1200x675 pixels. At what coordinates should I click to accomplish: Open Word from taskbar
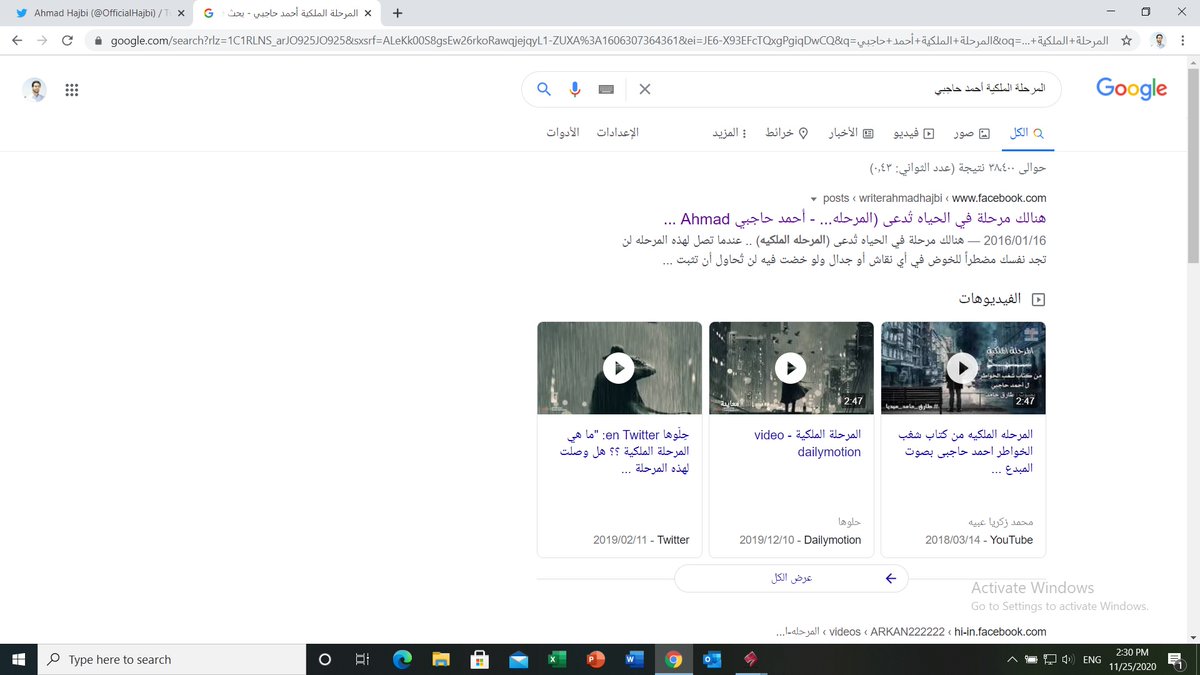(x=635, y=659)
